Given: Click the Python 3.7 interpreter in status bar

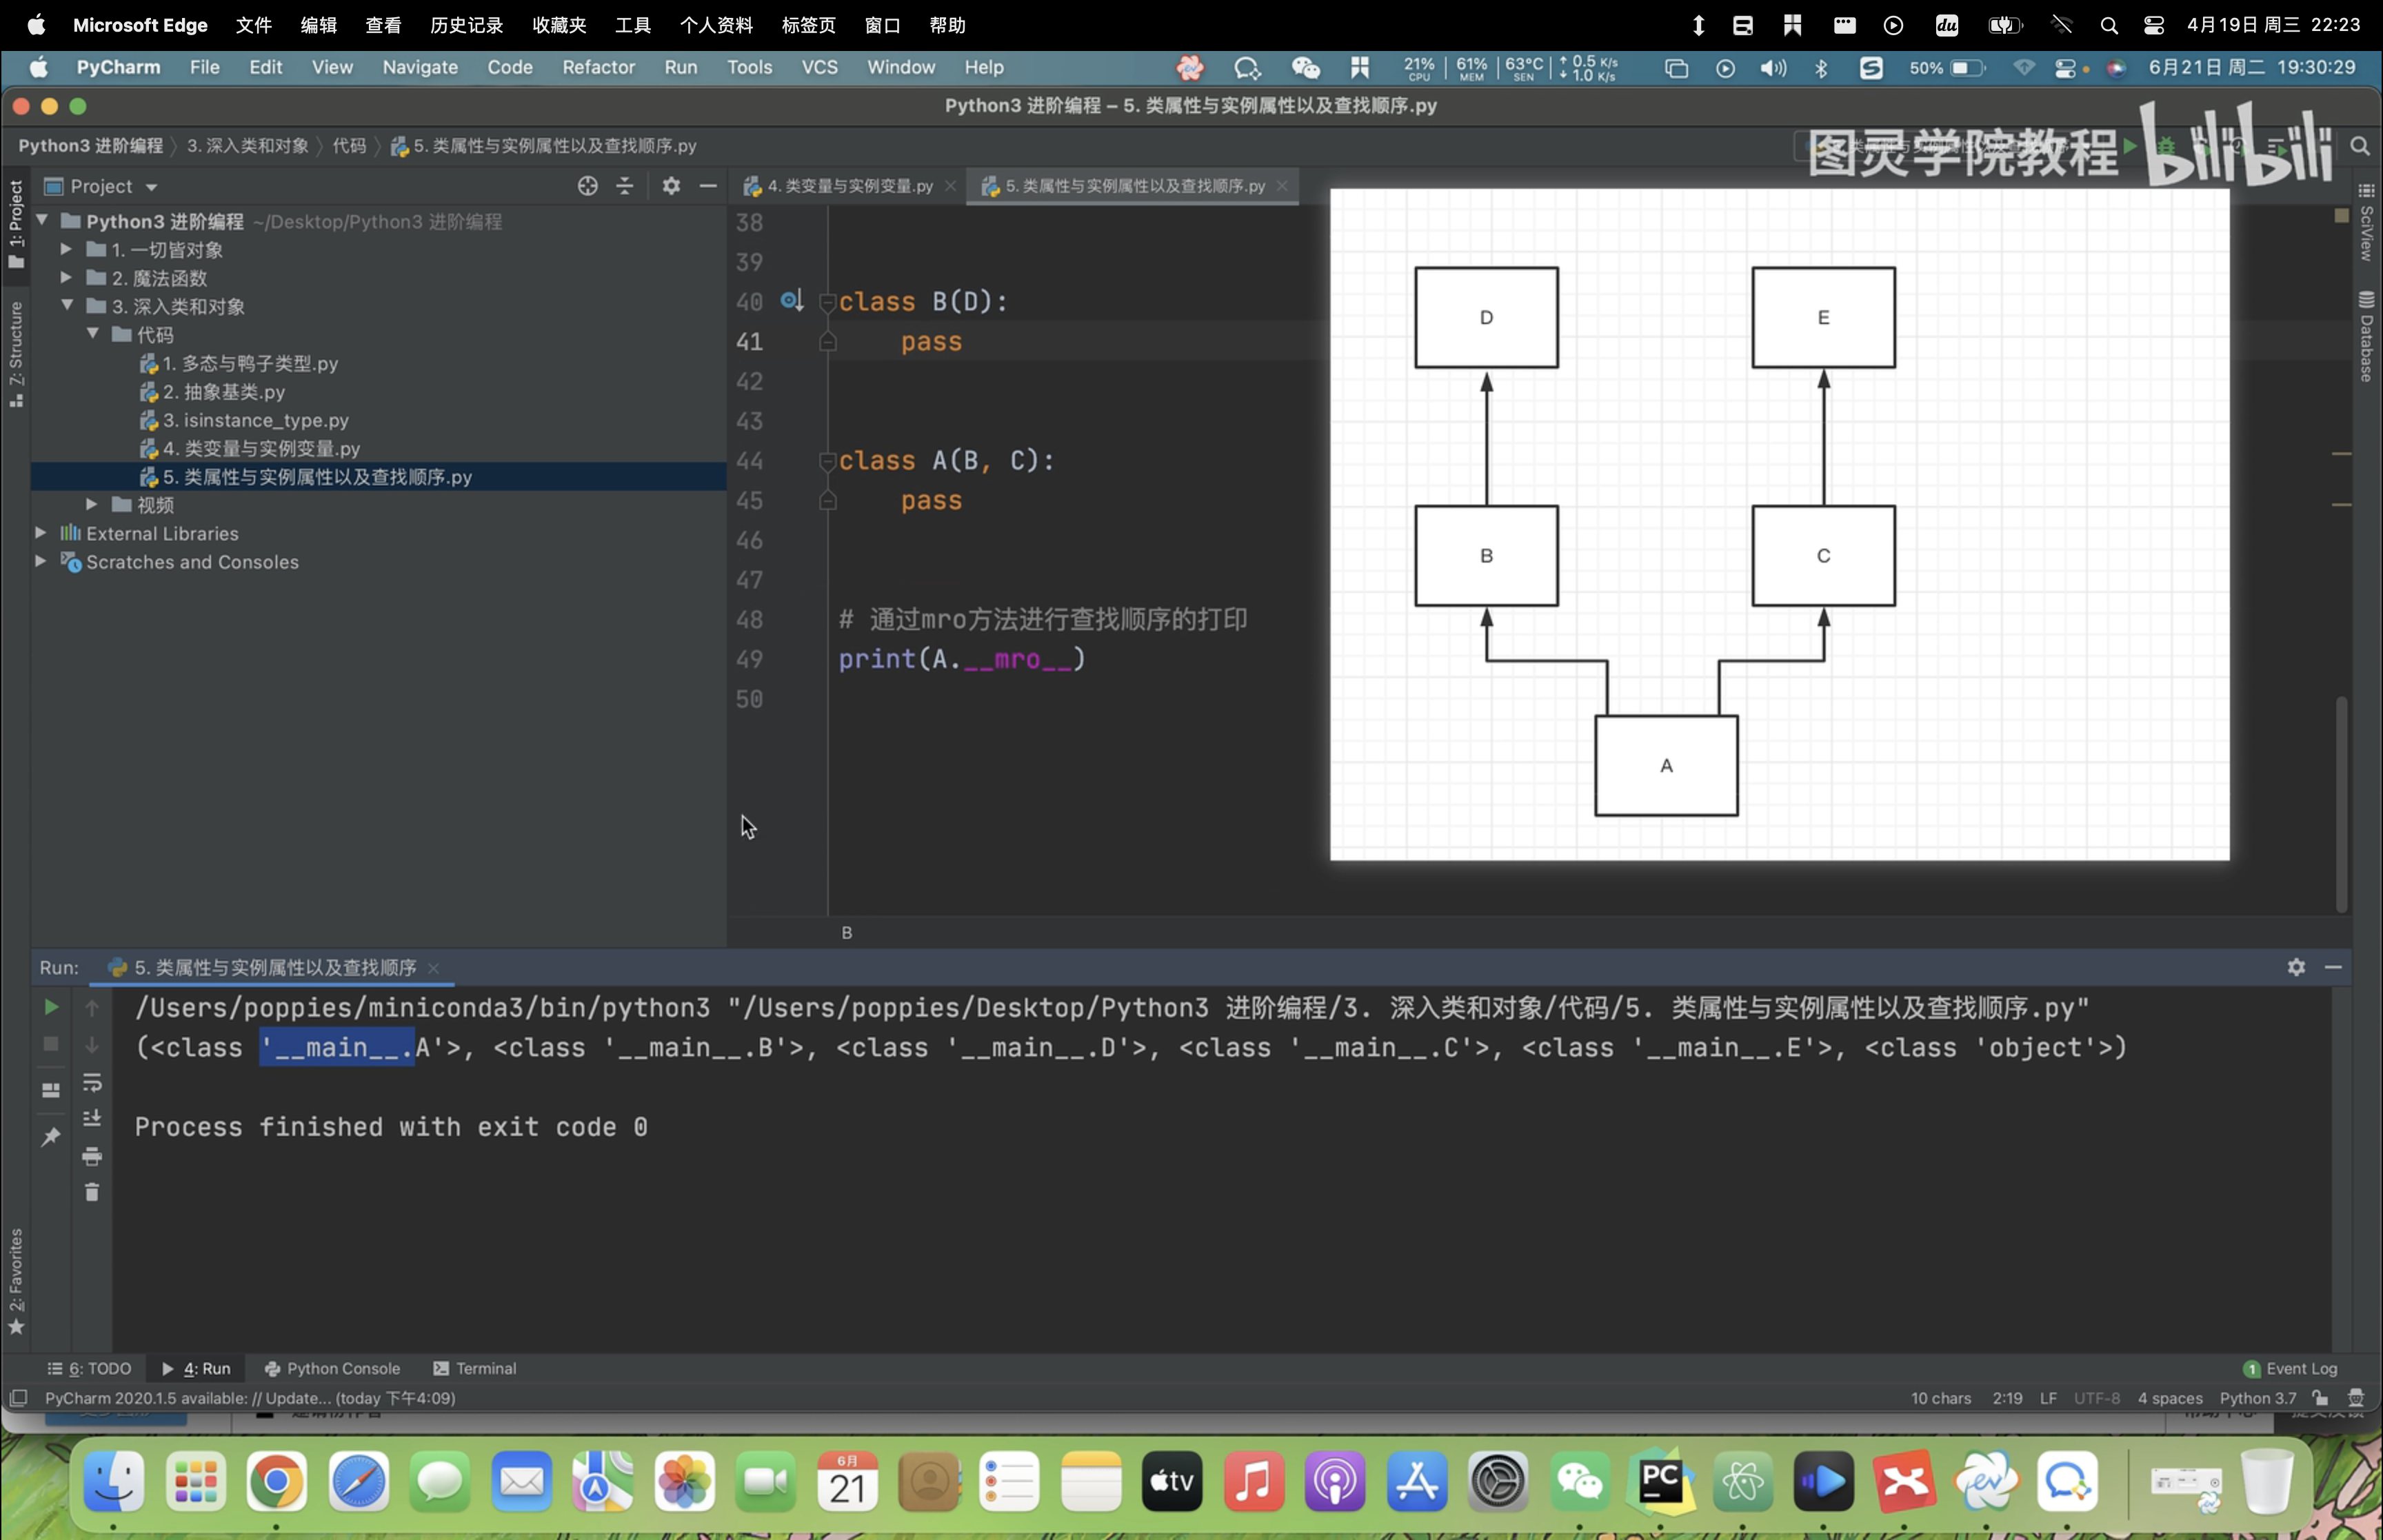Looking at the screenshot, I should 2258,1398.
